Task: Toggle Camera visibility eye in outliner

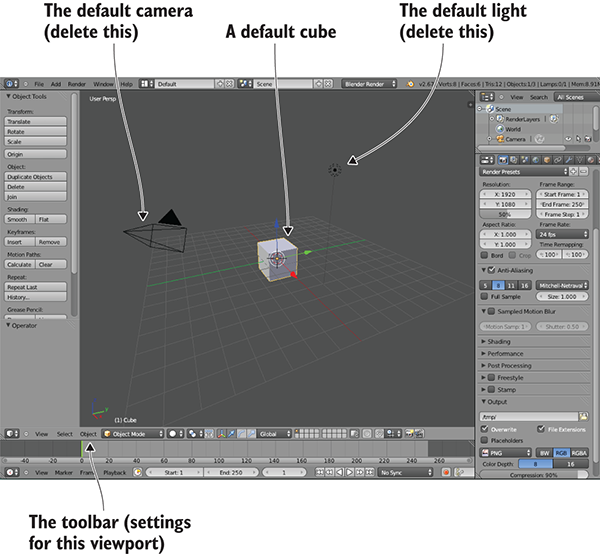Action: (x=569, y=139)
